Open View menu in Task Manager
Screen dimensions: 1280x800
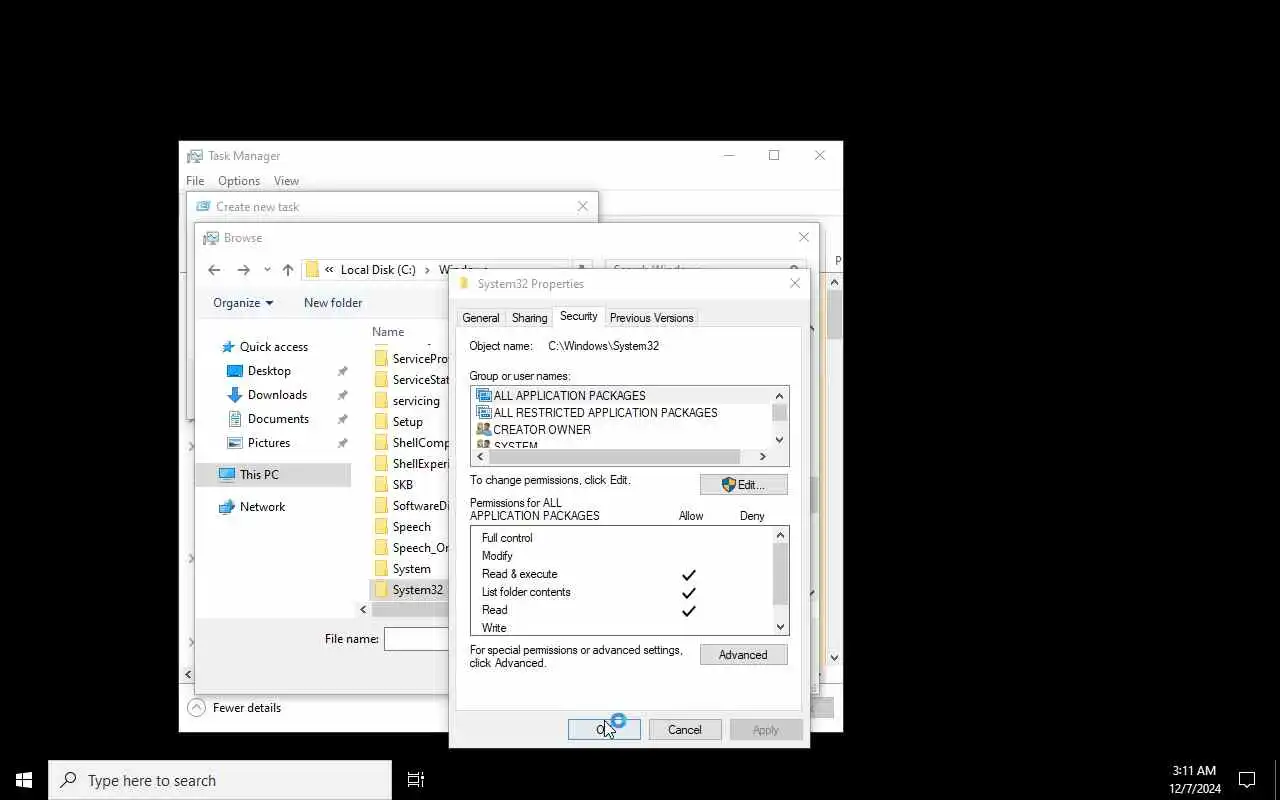point(286,181)
